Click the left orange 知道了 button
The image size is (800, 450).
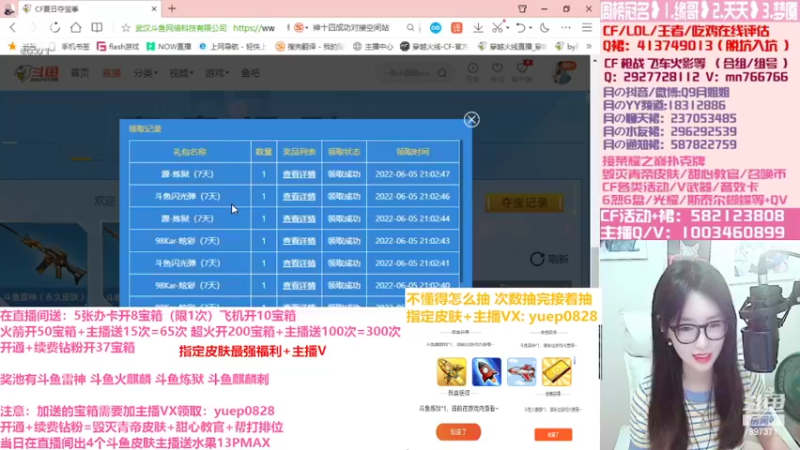[458, 432]
